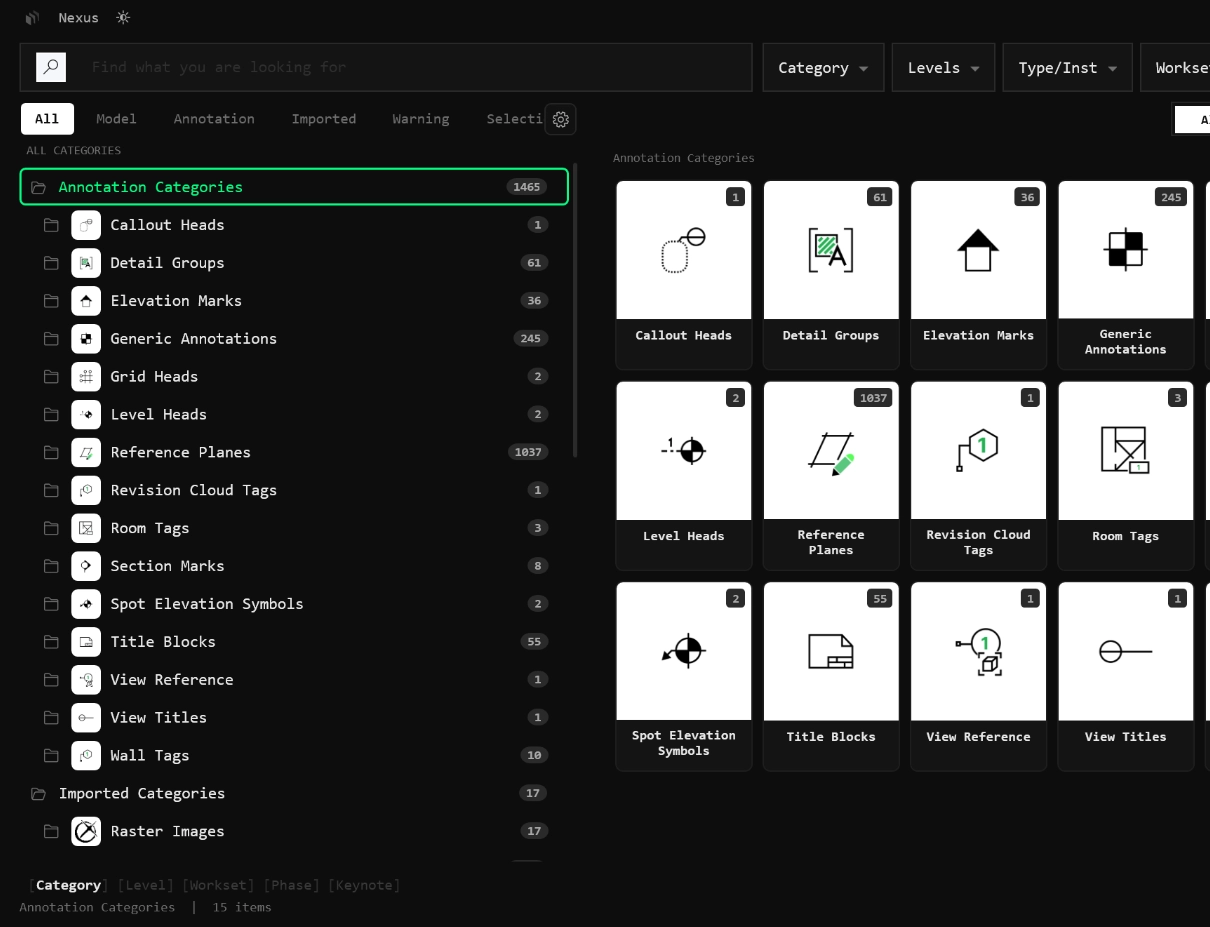The height and width of the screenshot is (927, 1210).
Task: Switch to the Model tab
Action: click(x=116, y=119)
